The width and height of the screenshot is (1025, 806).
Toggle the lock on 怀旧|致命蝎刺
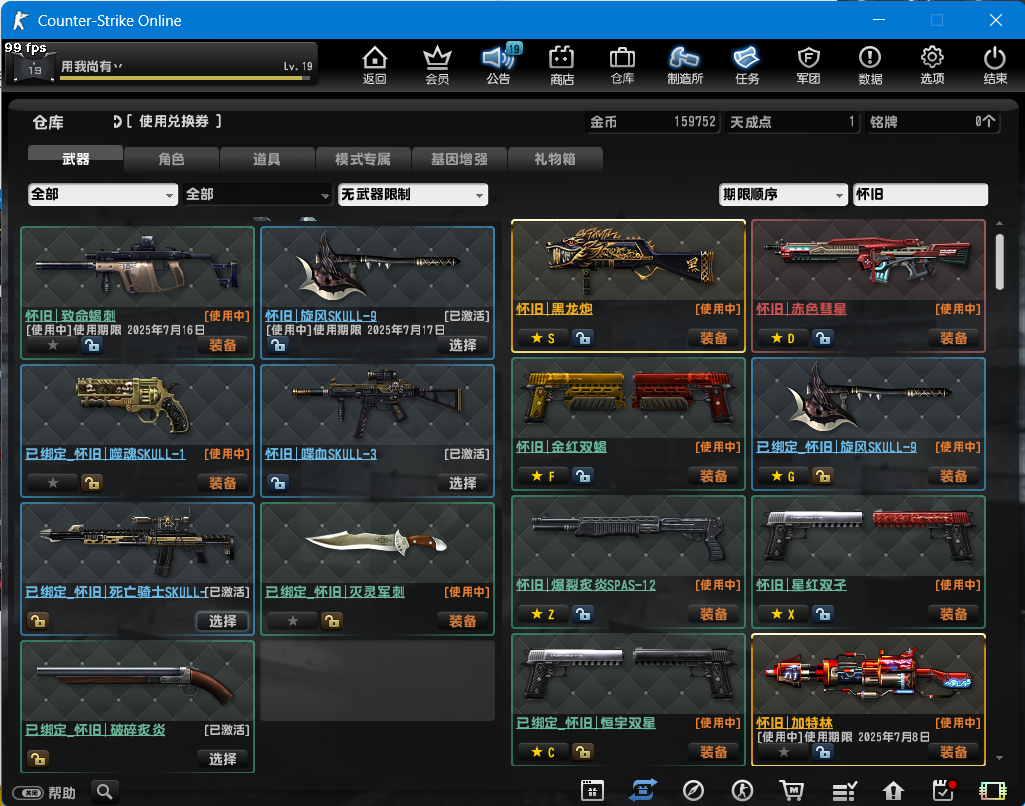[92, 345]
